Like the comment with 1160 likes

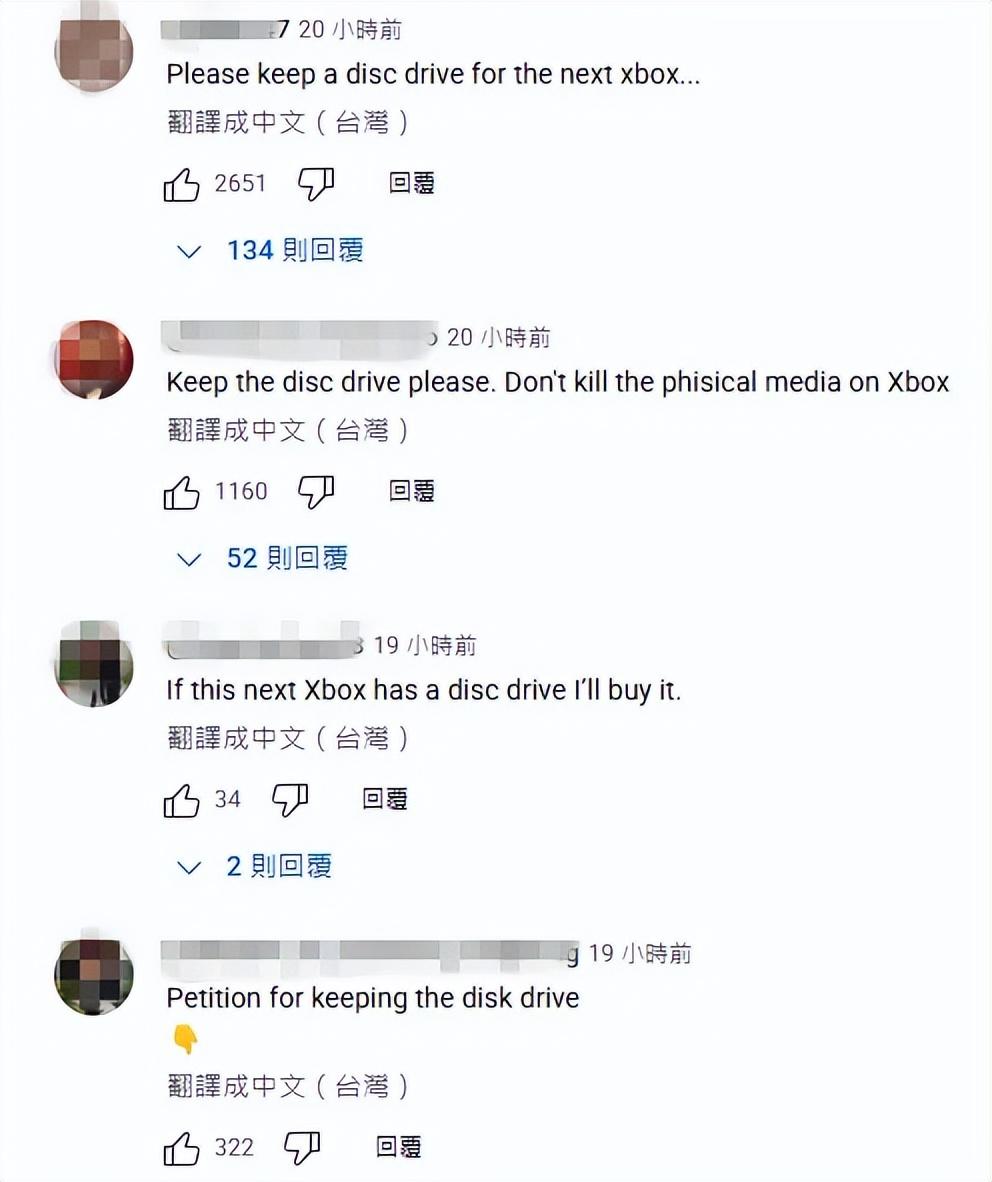tap(181, 492)
